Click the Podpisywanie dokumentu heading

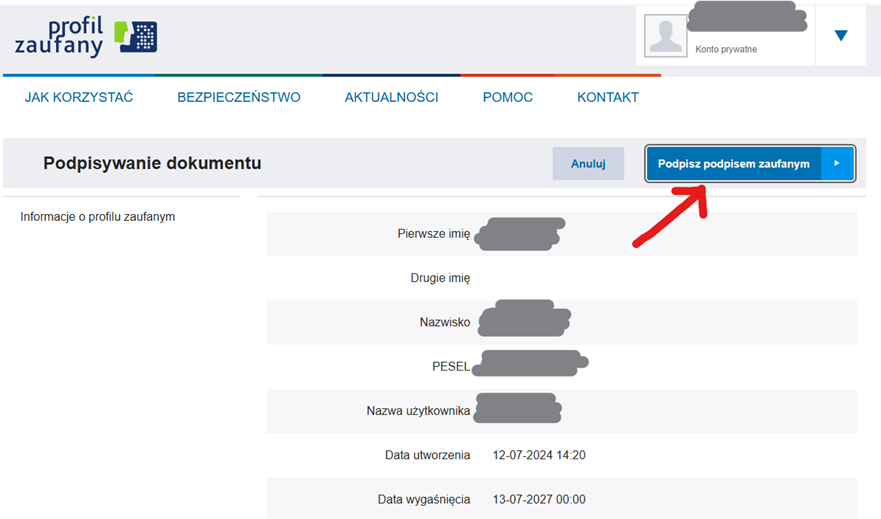[152, 163]
